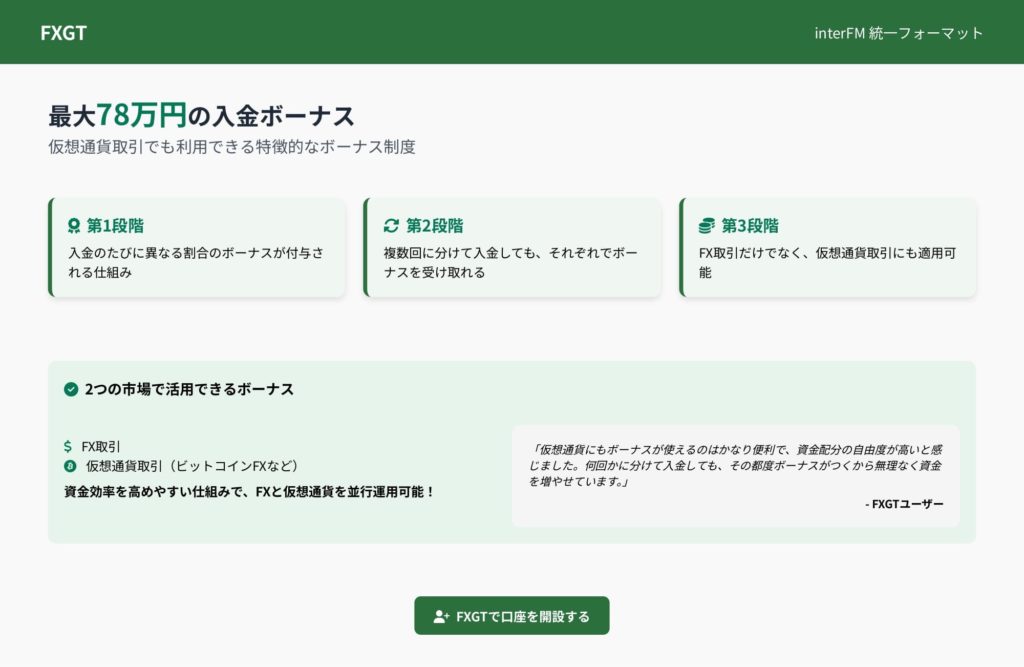Open the FXGT logo in the header
1024x667 pixels.
pos(63,33)
